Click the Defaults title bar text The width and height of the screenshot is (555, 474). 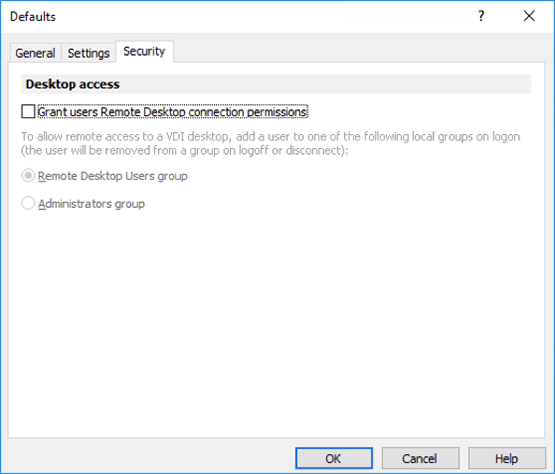[33, 17]
